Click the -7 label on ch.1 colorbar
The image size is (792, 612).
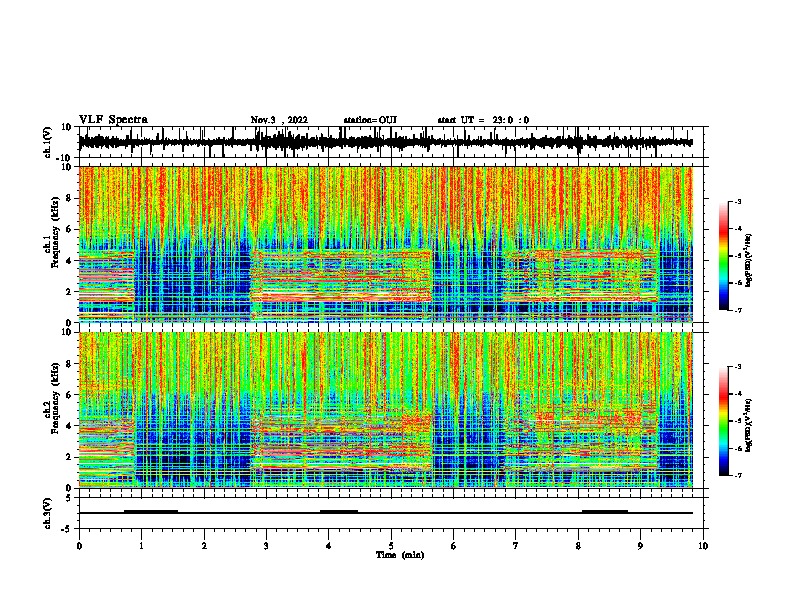click(x=737, y=310)
